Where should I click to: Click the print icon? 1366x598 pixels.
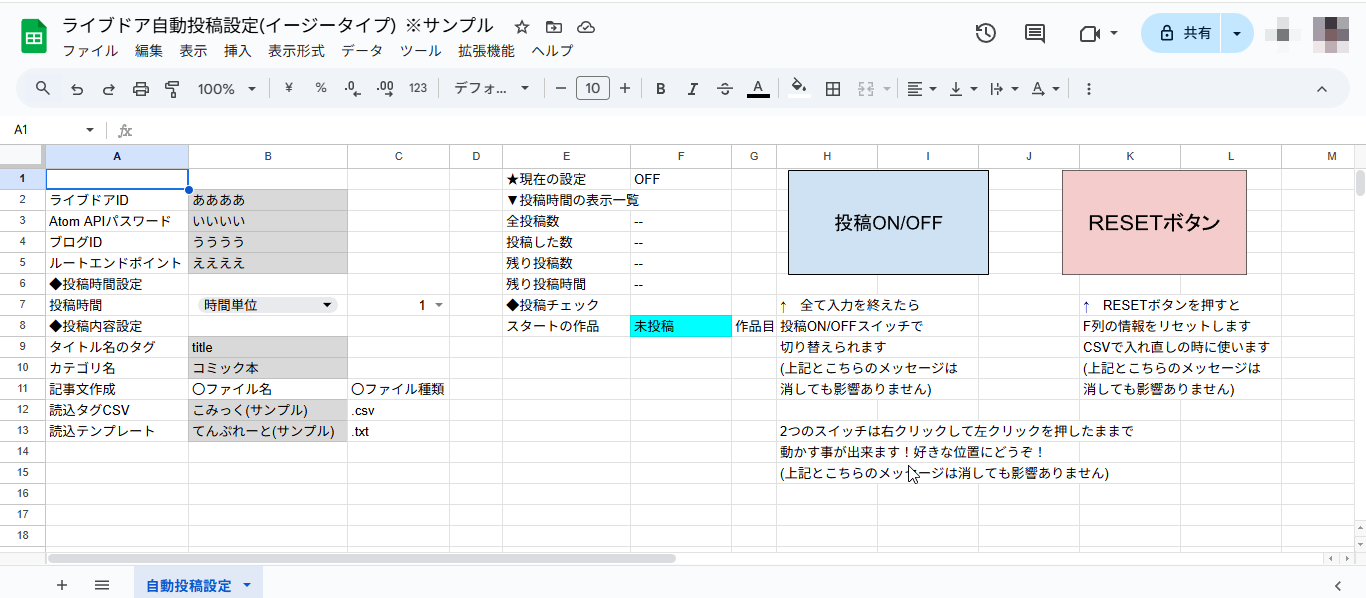pyautogui.click(x=140, y=89)
